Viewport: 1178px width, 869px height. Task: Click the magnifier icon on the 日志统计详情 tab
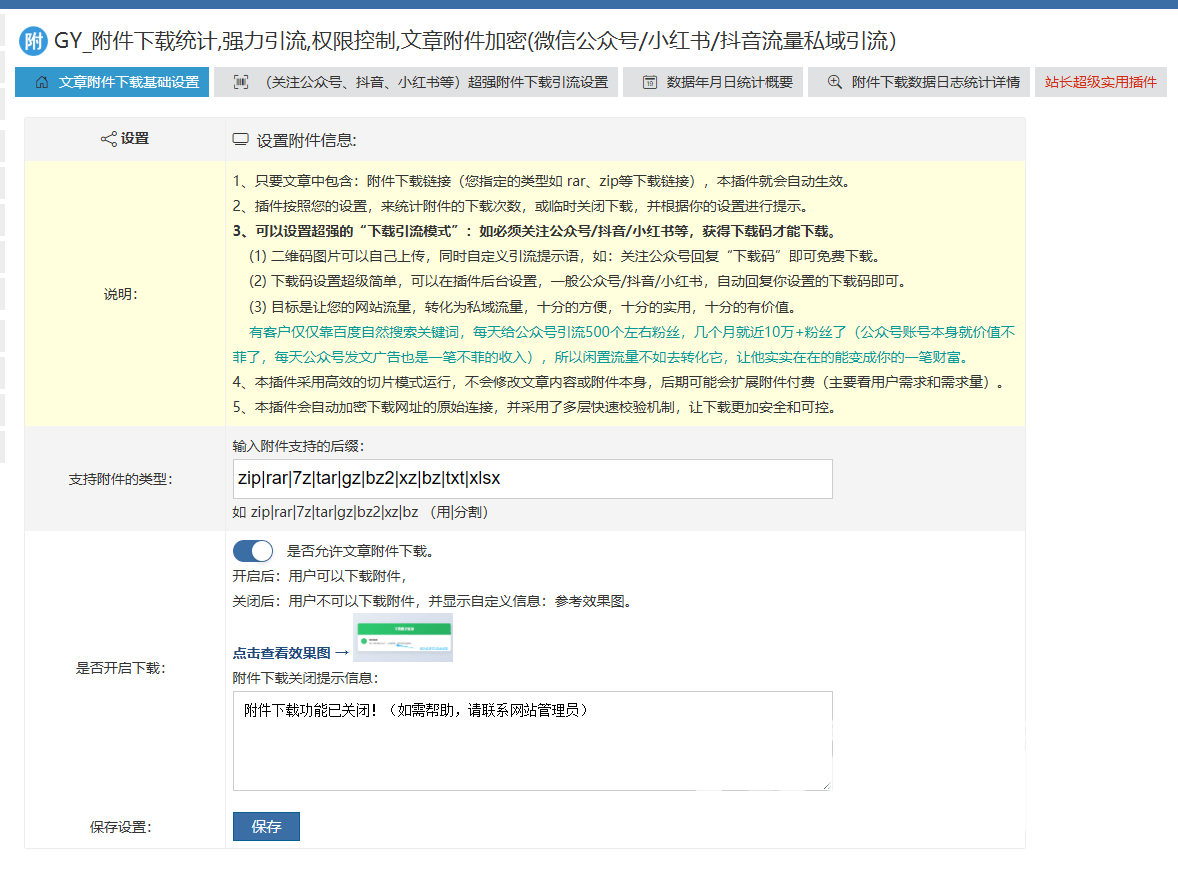(834, 82)
